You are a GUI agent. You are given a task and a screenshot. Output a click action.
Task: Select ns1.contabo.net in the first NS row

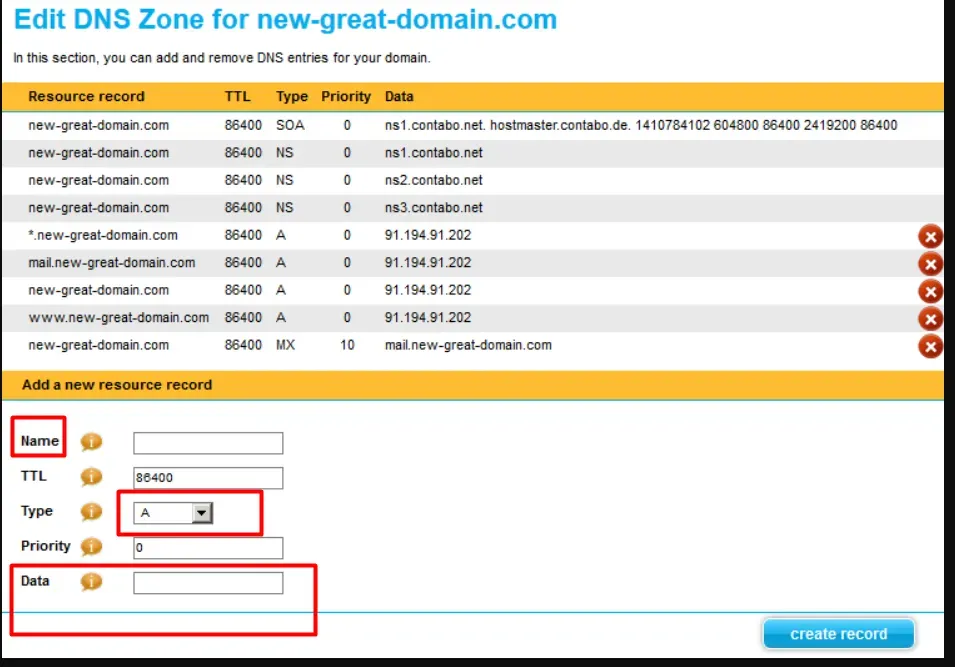pos(434,152)
